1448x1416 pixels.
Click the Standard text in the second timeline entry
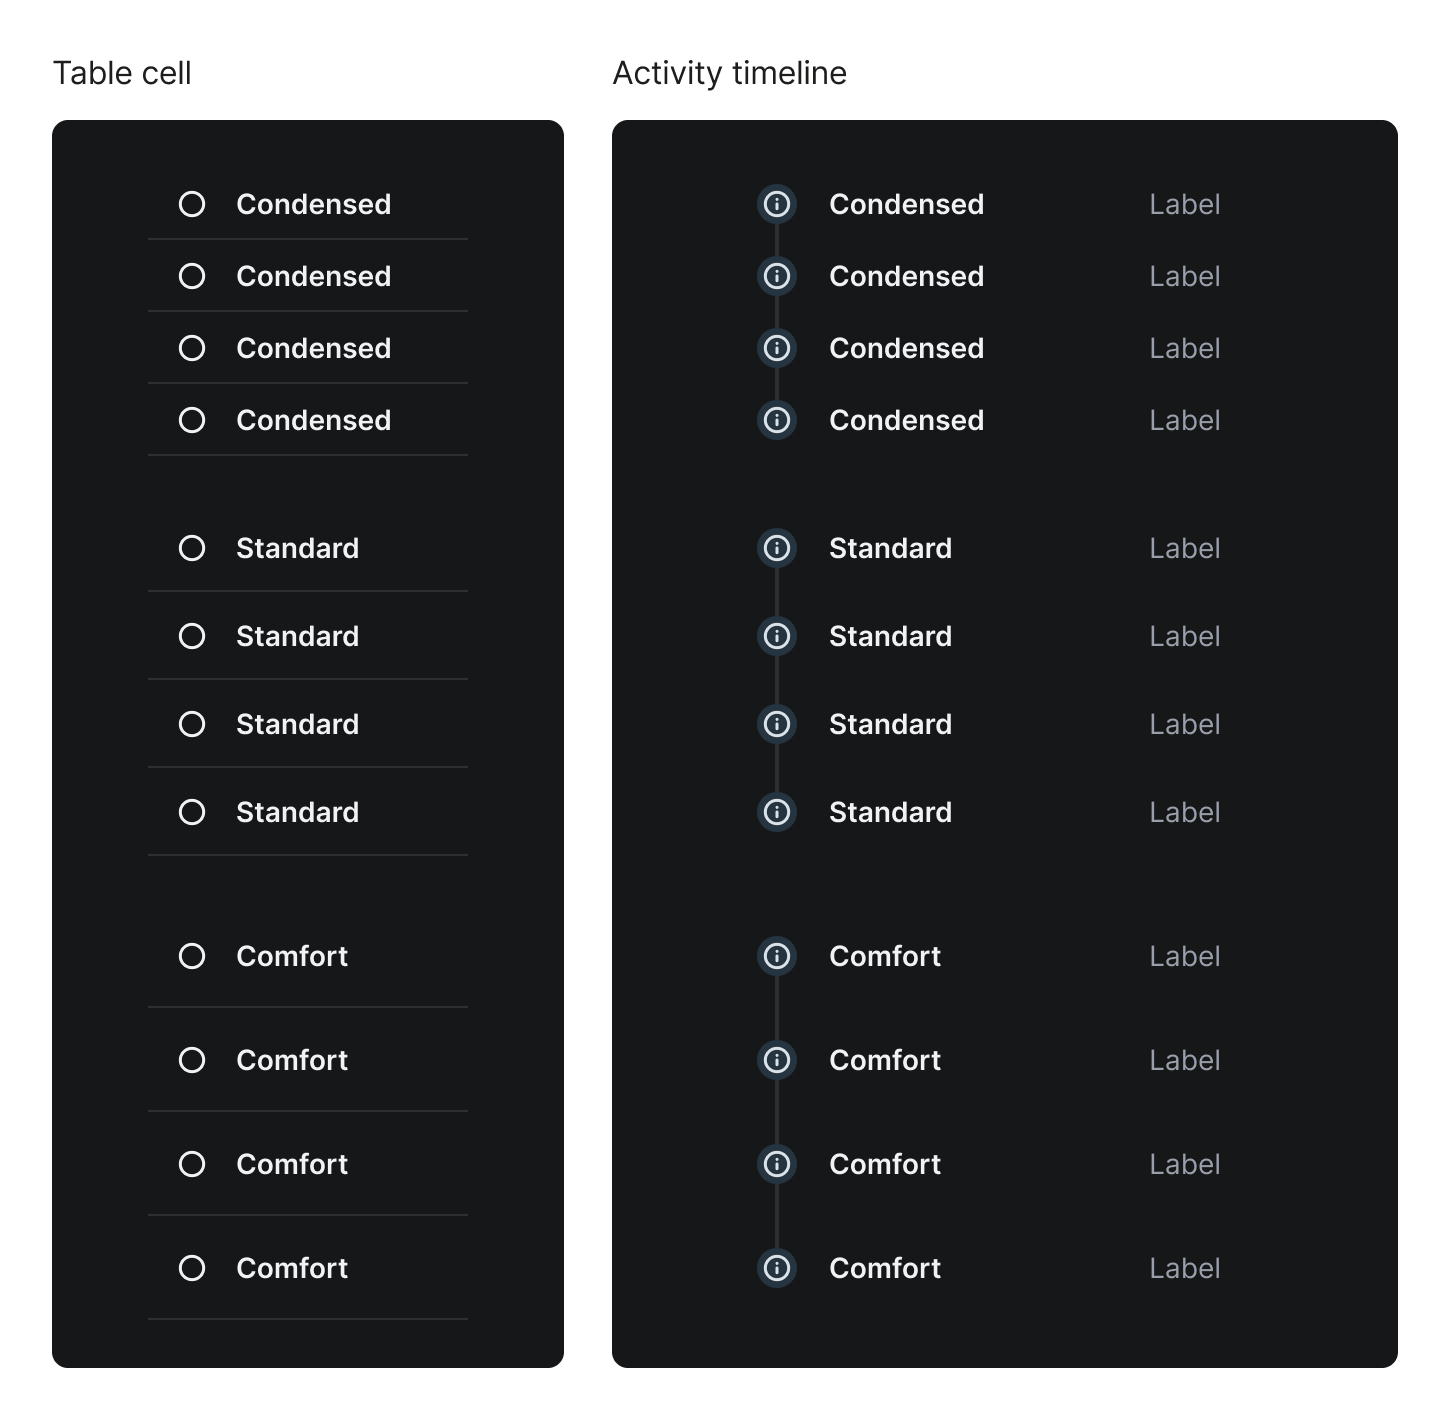tap(890, 636)
